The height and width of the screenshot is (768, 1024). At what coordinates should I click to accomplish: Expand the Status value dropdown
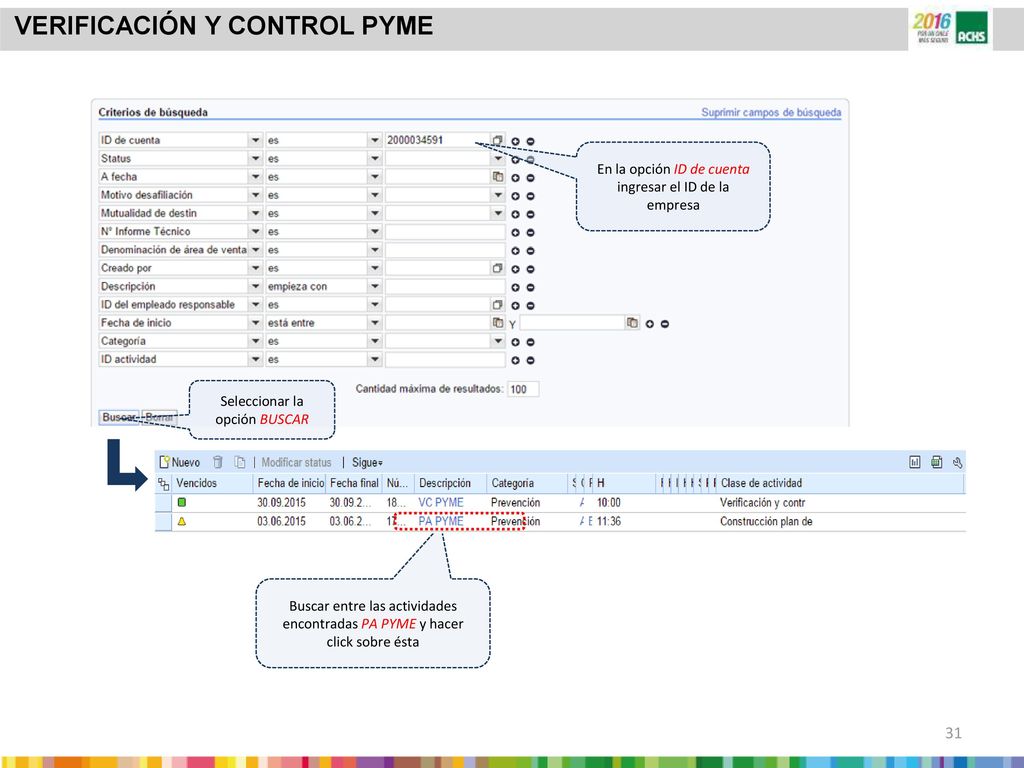coord(498,159)
